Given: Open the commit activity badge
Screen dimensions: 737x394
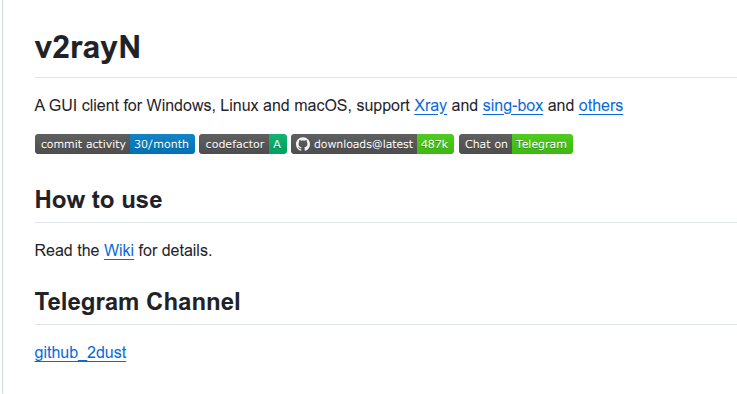Looking at the screenshot, I should tap(115, 144).
